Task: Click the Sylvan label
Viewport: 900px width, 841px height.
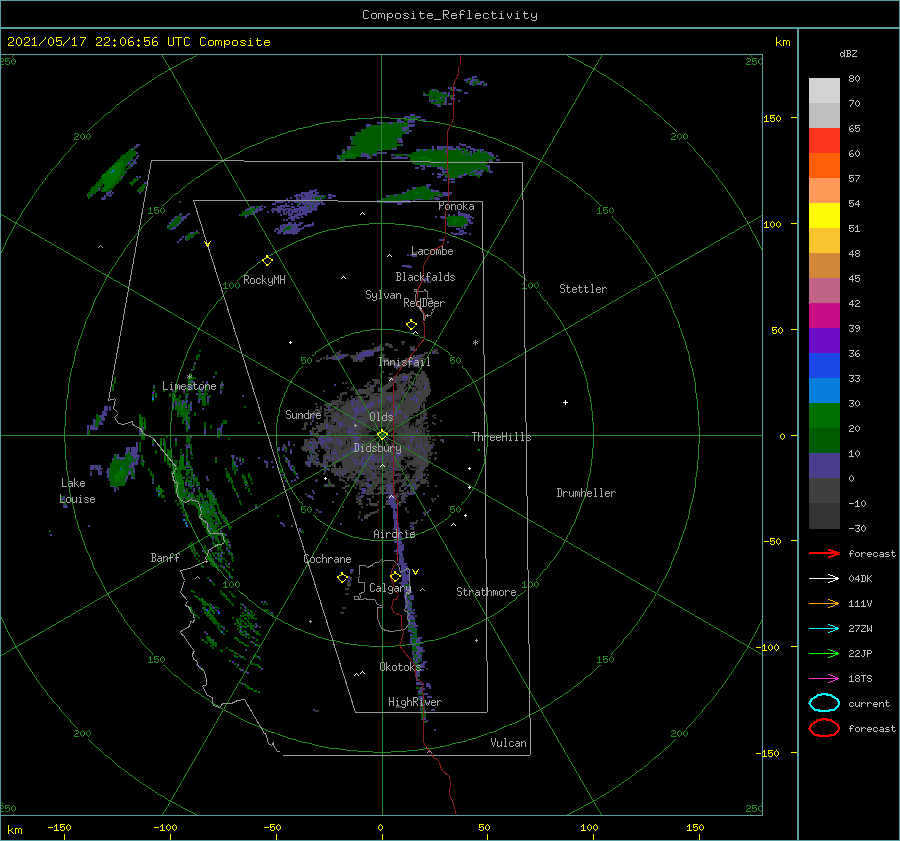Action: pyautogui.click(x=383, y=295)
